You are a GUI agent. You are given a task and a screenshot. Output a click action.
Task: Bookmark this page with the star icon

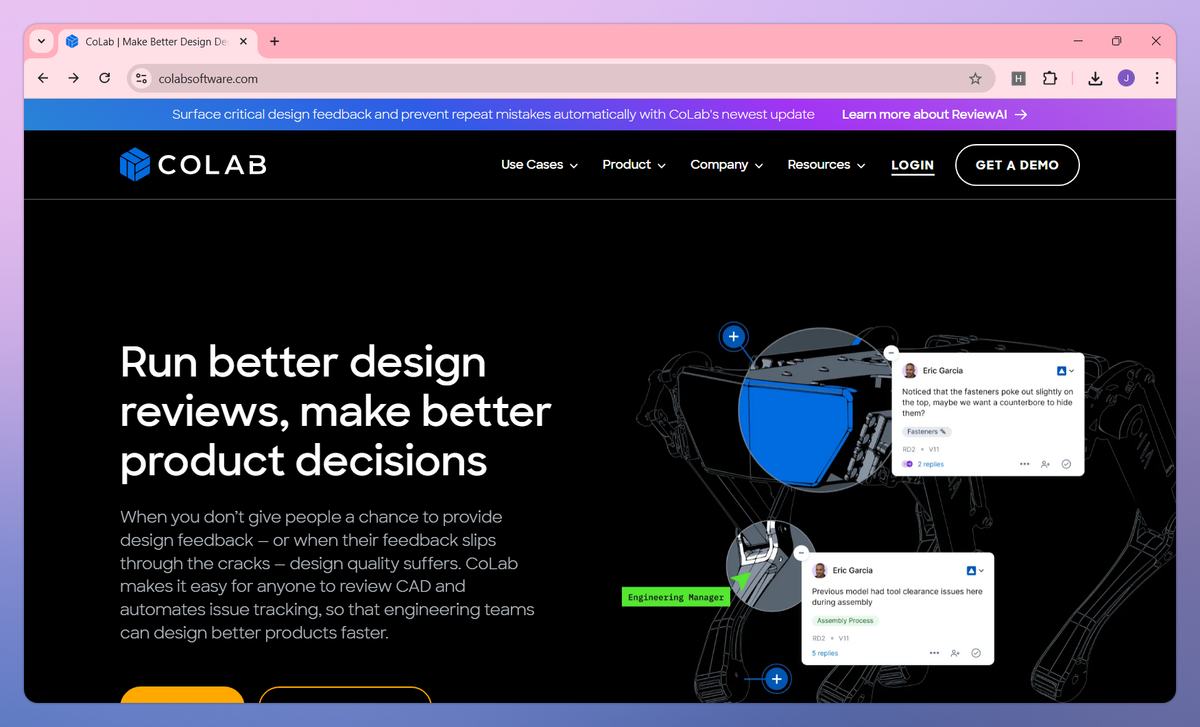975,78
